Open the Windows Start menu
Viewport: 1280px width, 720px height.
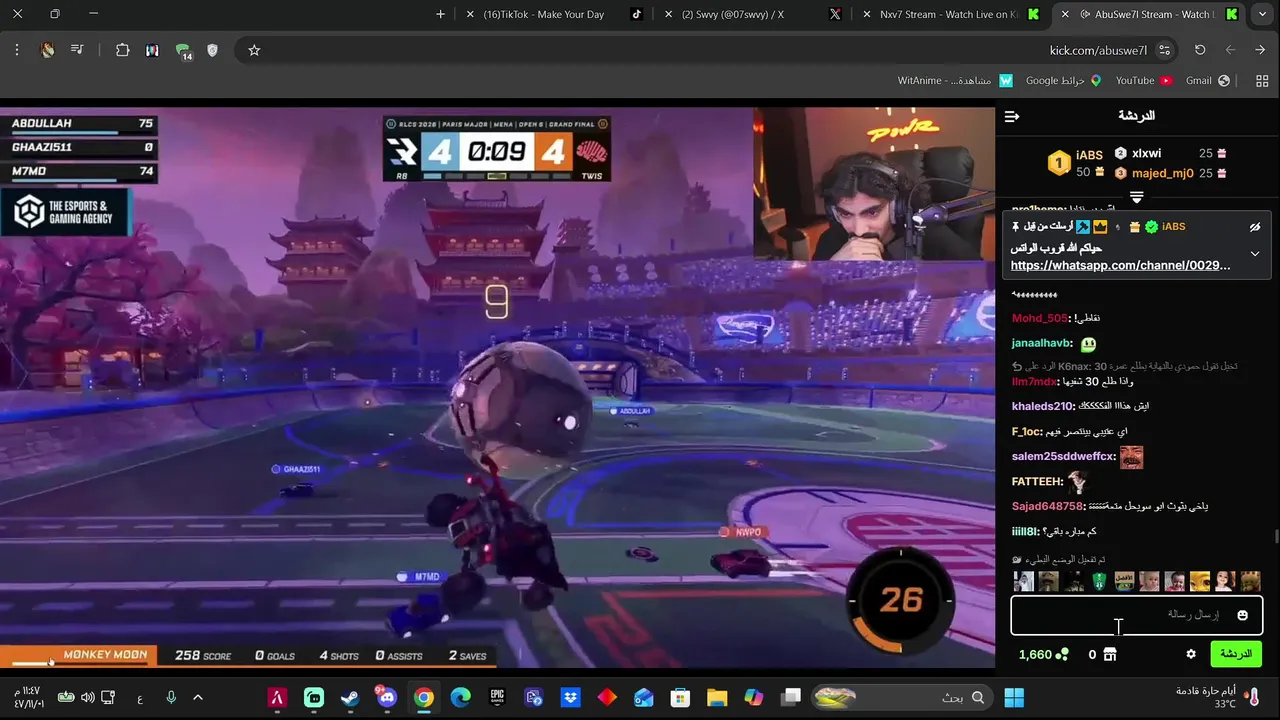1014,697
